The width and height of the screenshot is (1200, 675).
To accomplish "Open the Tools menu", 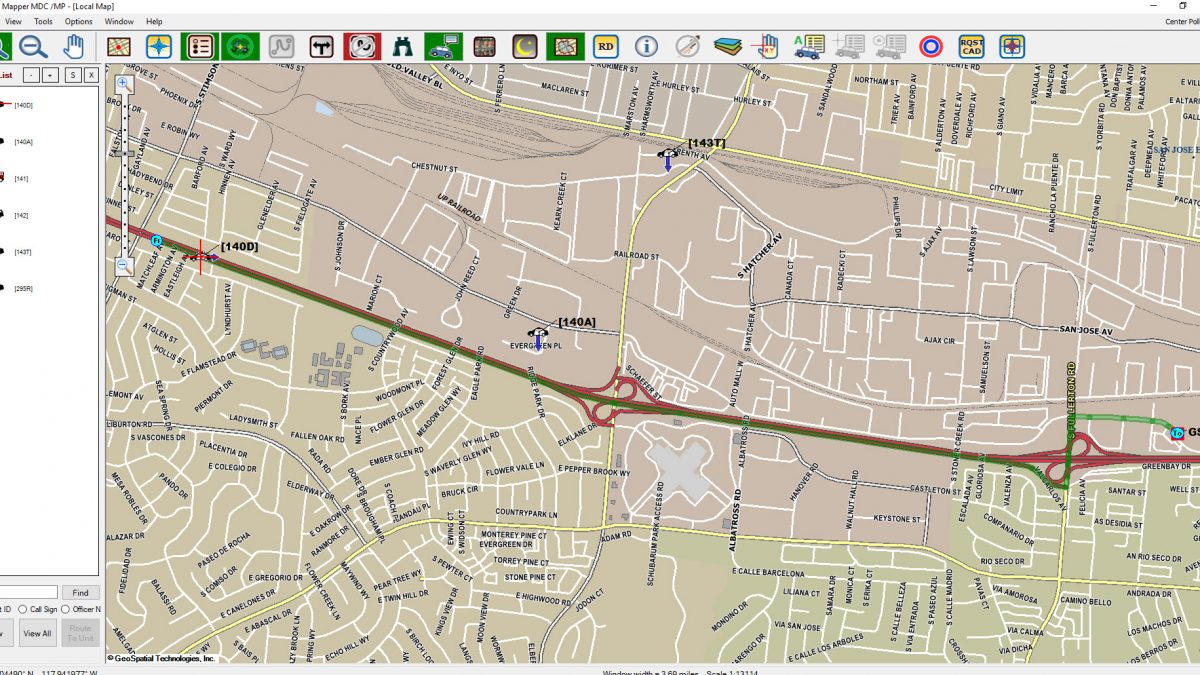I will tap(43, 21).
